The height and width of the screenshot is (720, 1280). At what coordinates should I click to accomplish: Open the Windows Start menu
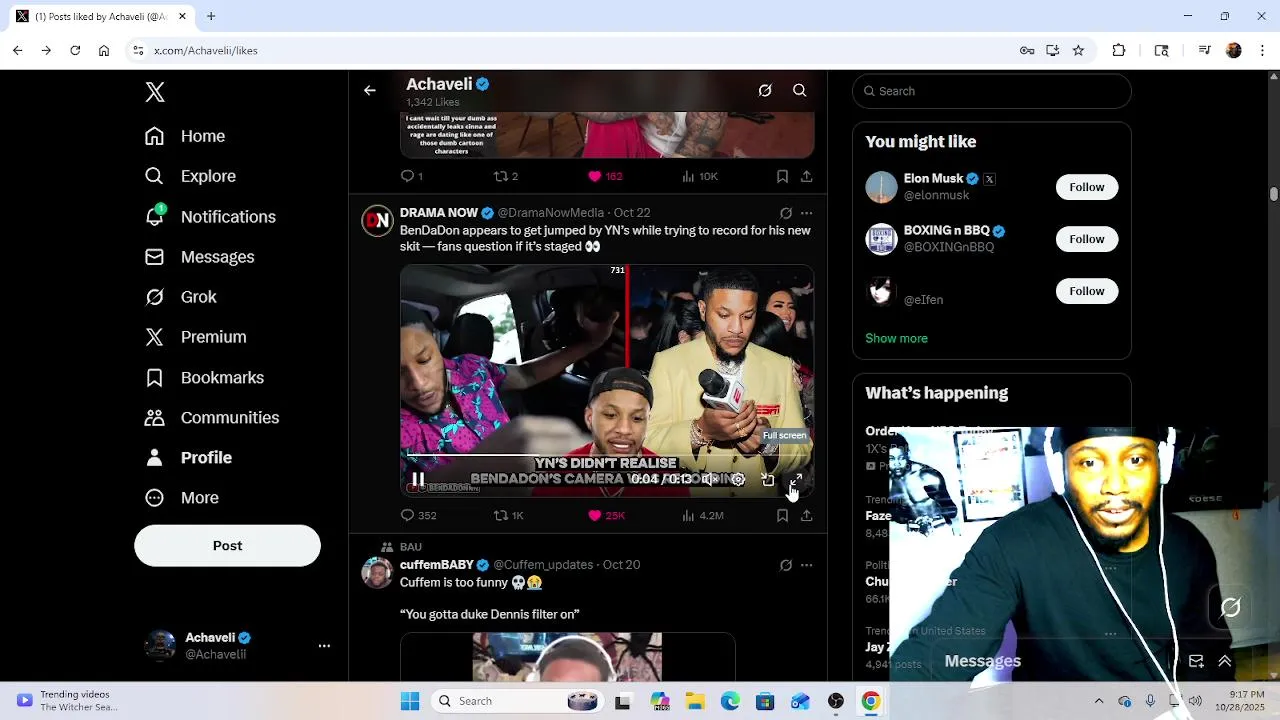click(x=410, y=701)
